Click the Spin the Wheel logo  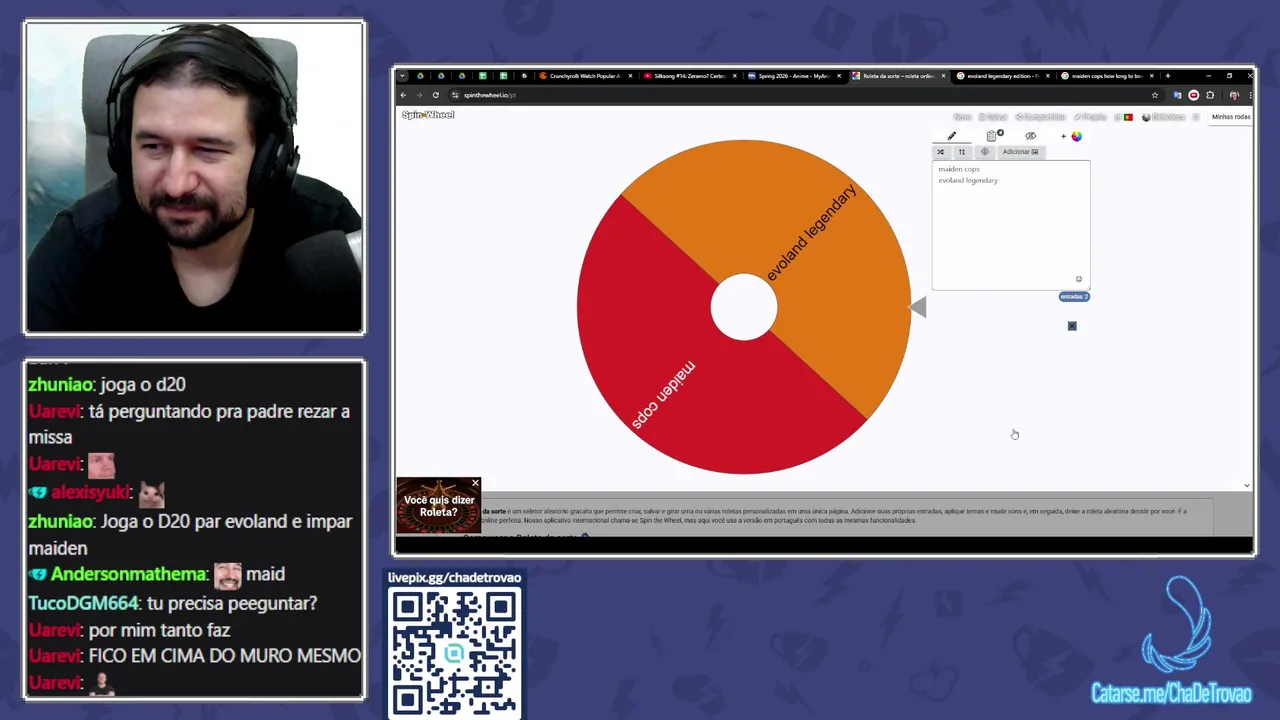pyautogui.click(x=428, y=115)
